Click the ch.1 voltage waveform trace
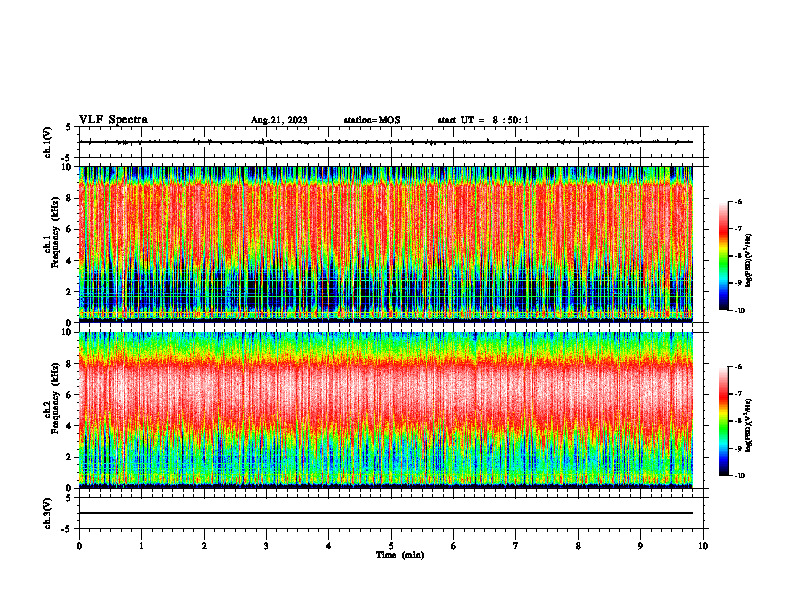Viewport: 792px width, 612px height. 386,142
